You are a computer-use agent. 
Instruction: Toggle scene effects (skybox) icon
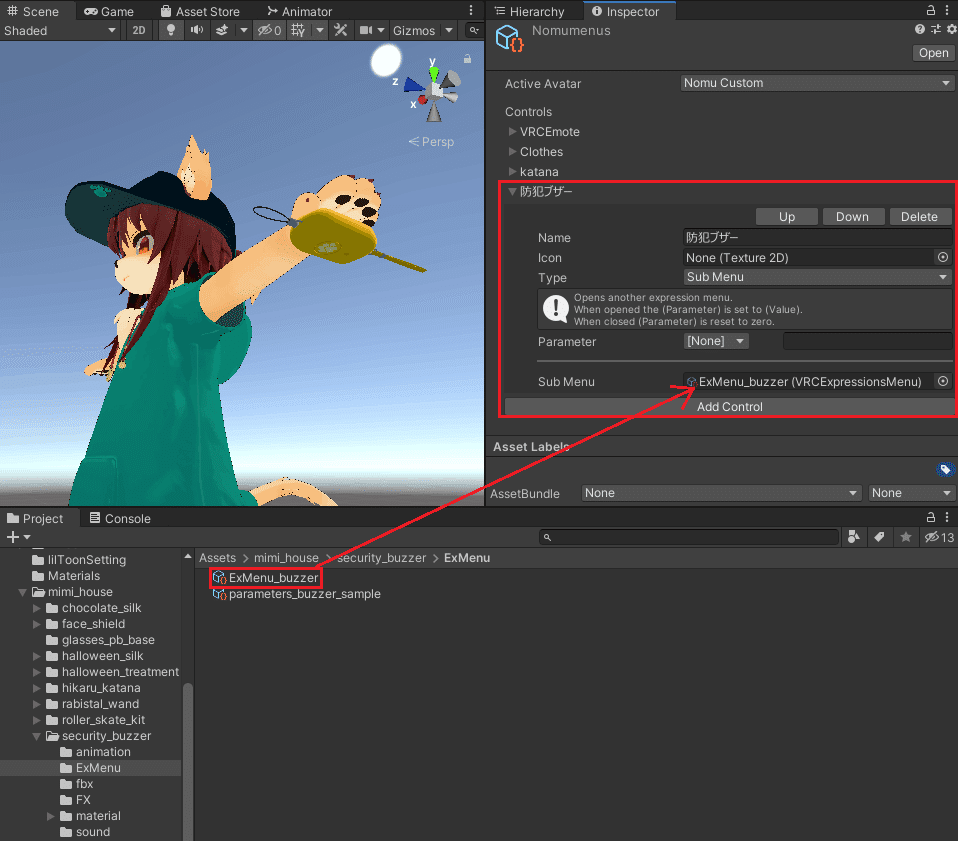tap(222, 31)
